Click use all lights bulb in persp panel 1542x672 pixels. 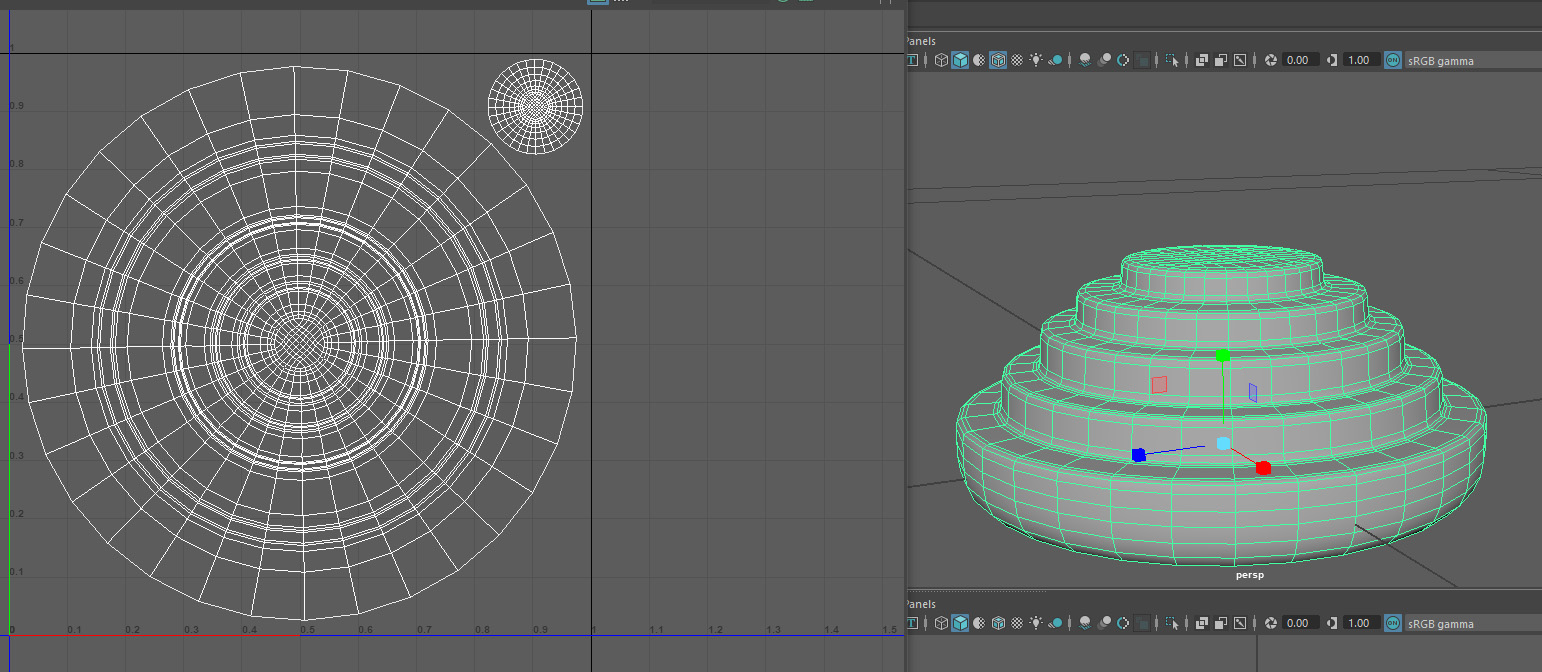pyautogui.click(x=1036, y=60)
